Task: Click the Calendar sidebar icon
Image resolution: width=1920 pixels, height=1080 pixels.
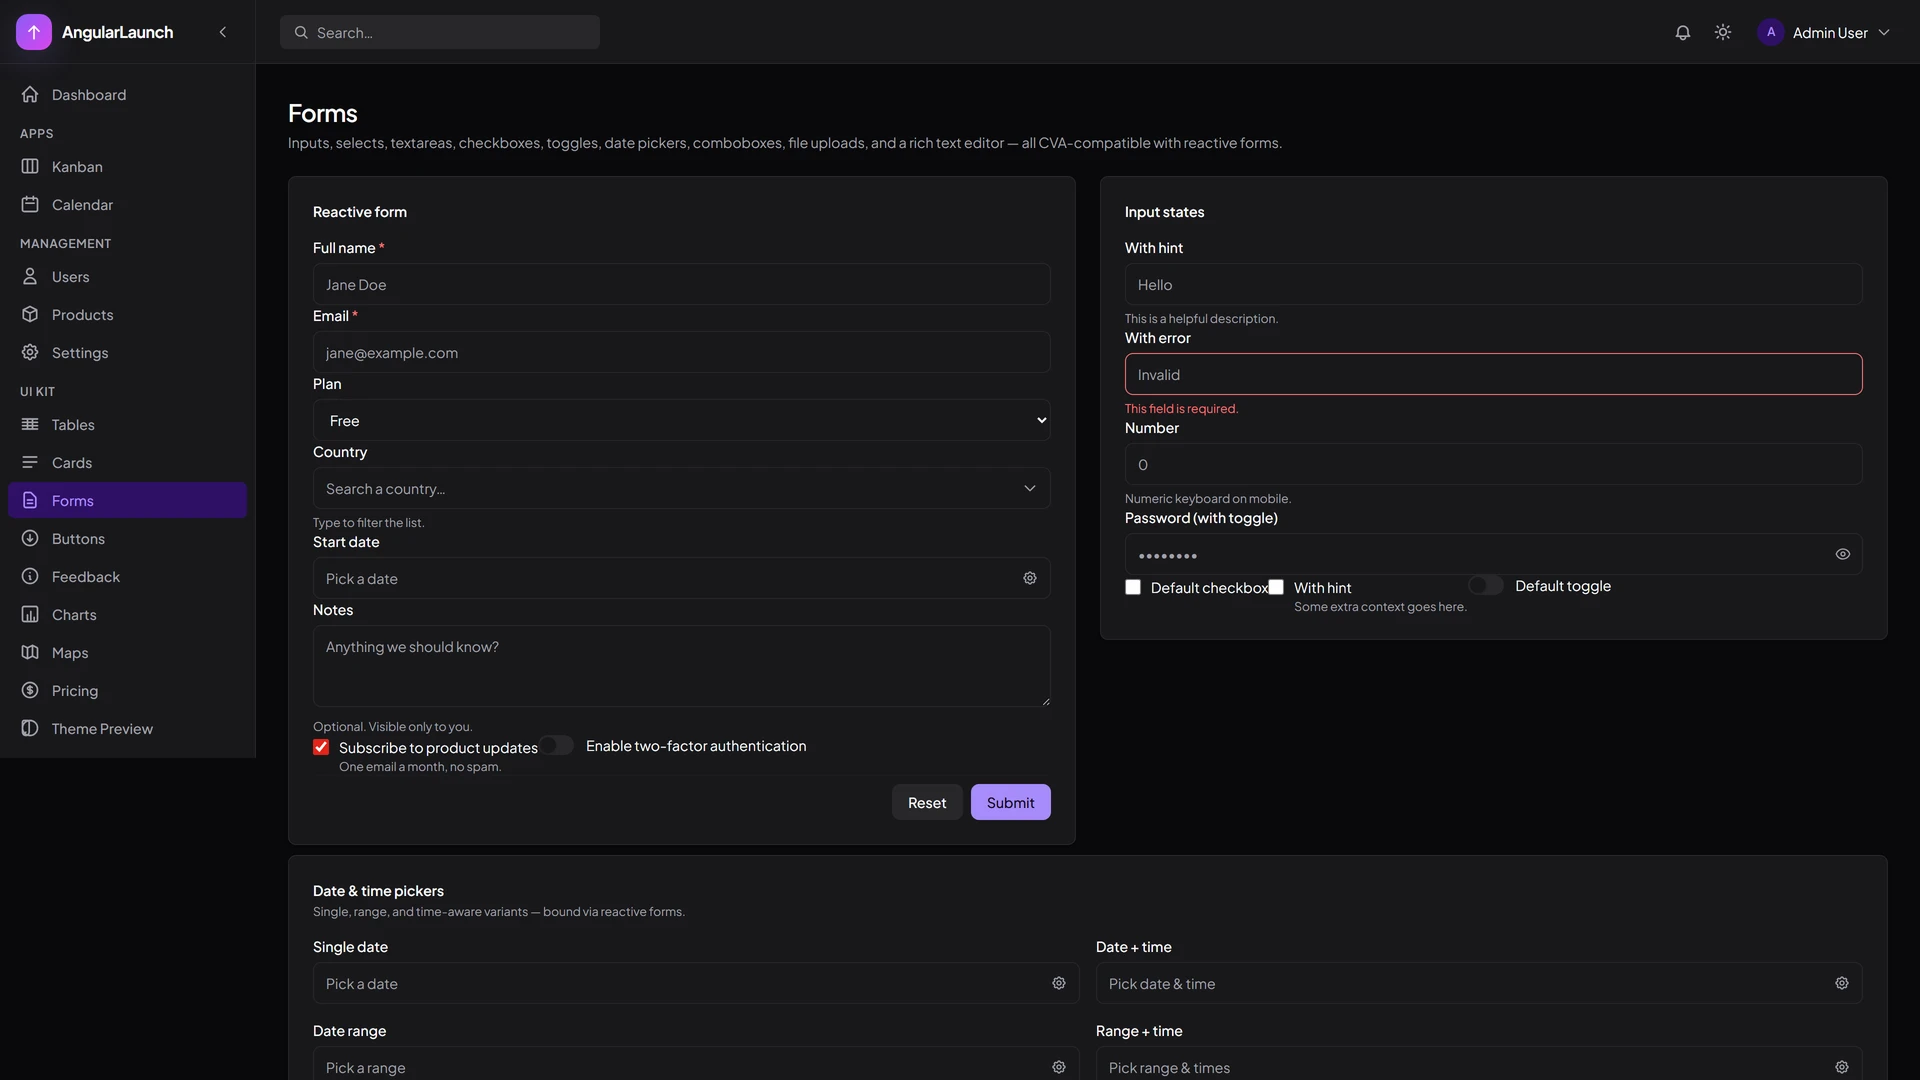Action: click(30, 204)
